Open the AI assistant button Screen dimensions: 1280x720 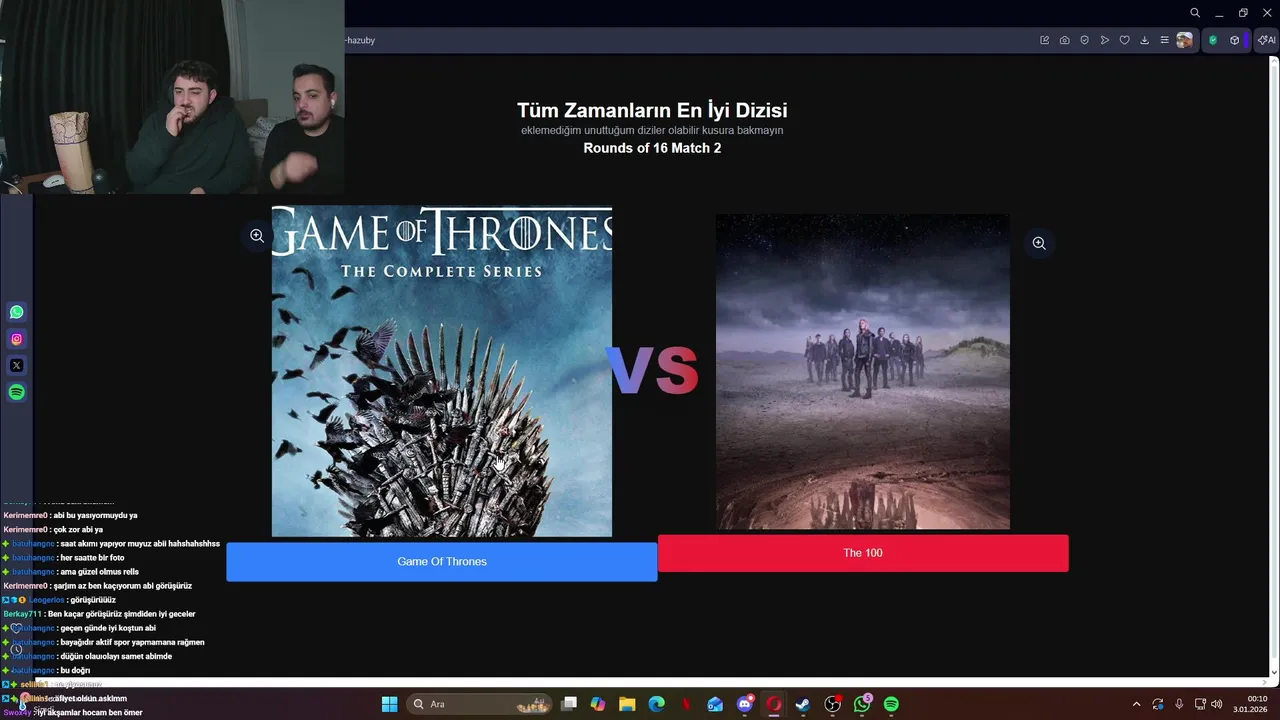point(1266,40)
